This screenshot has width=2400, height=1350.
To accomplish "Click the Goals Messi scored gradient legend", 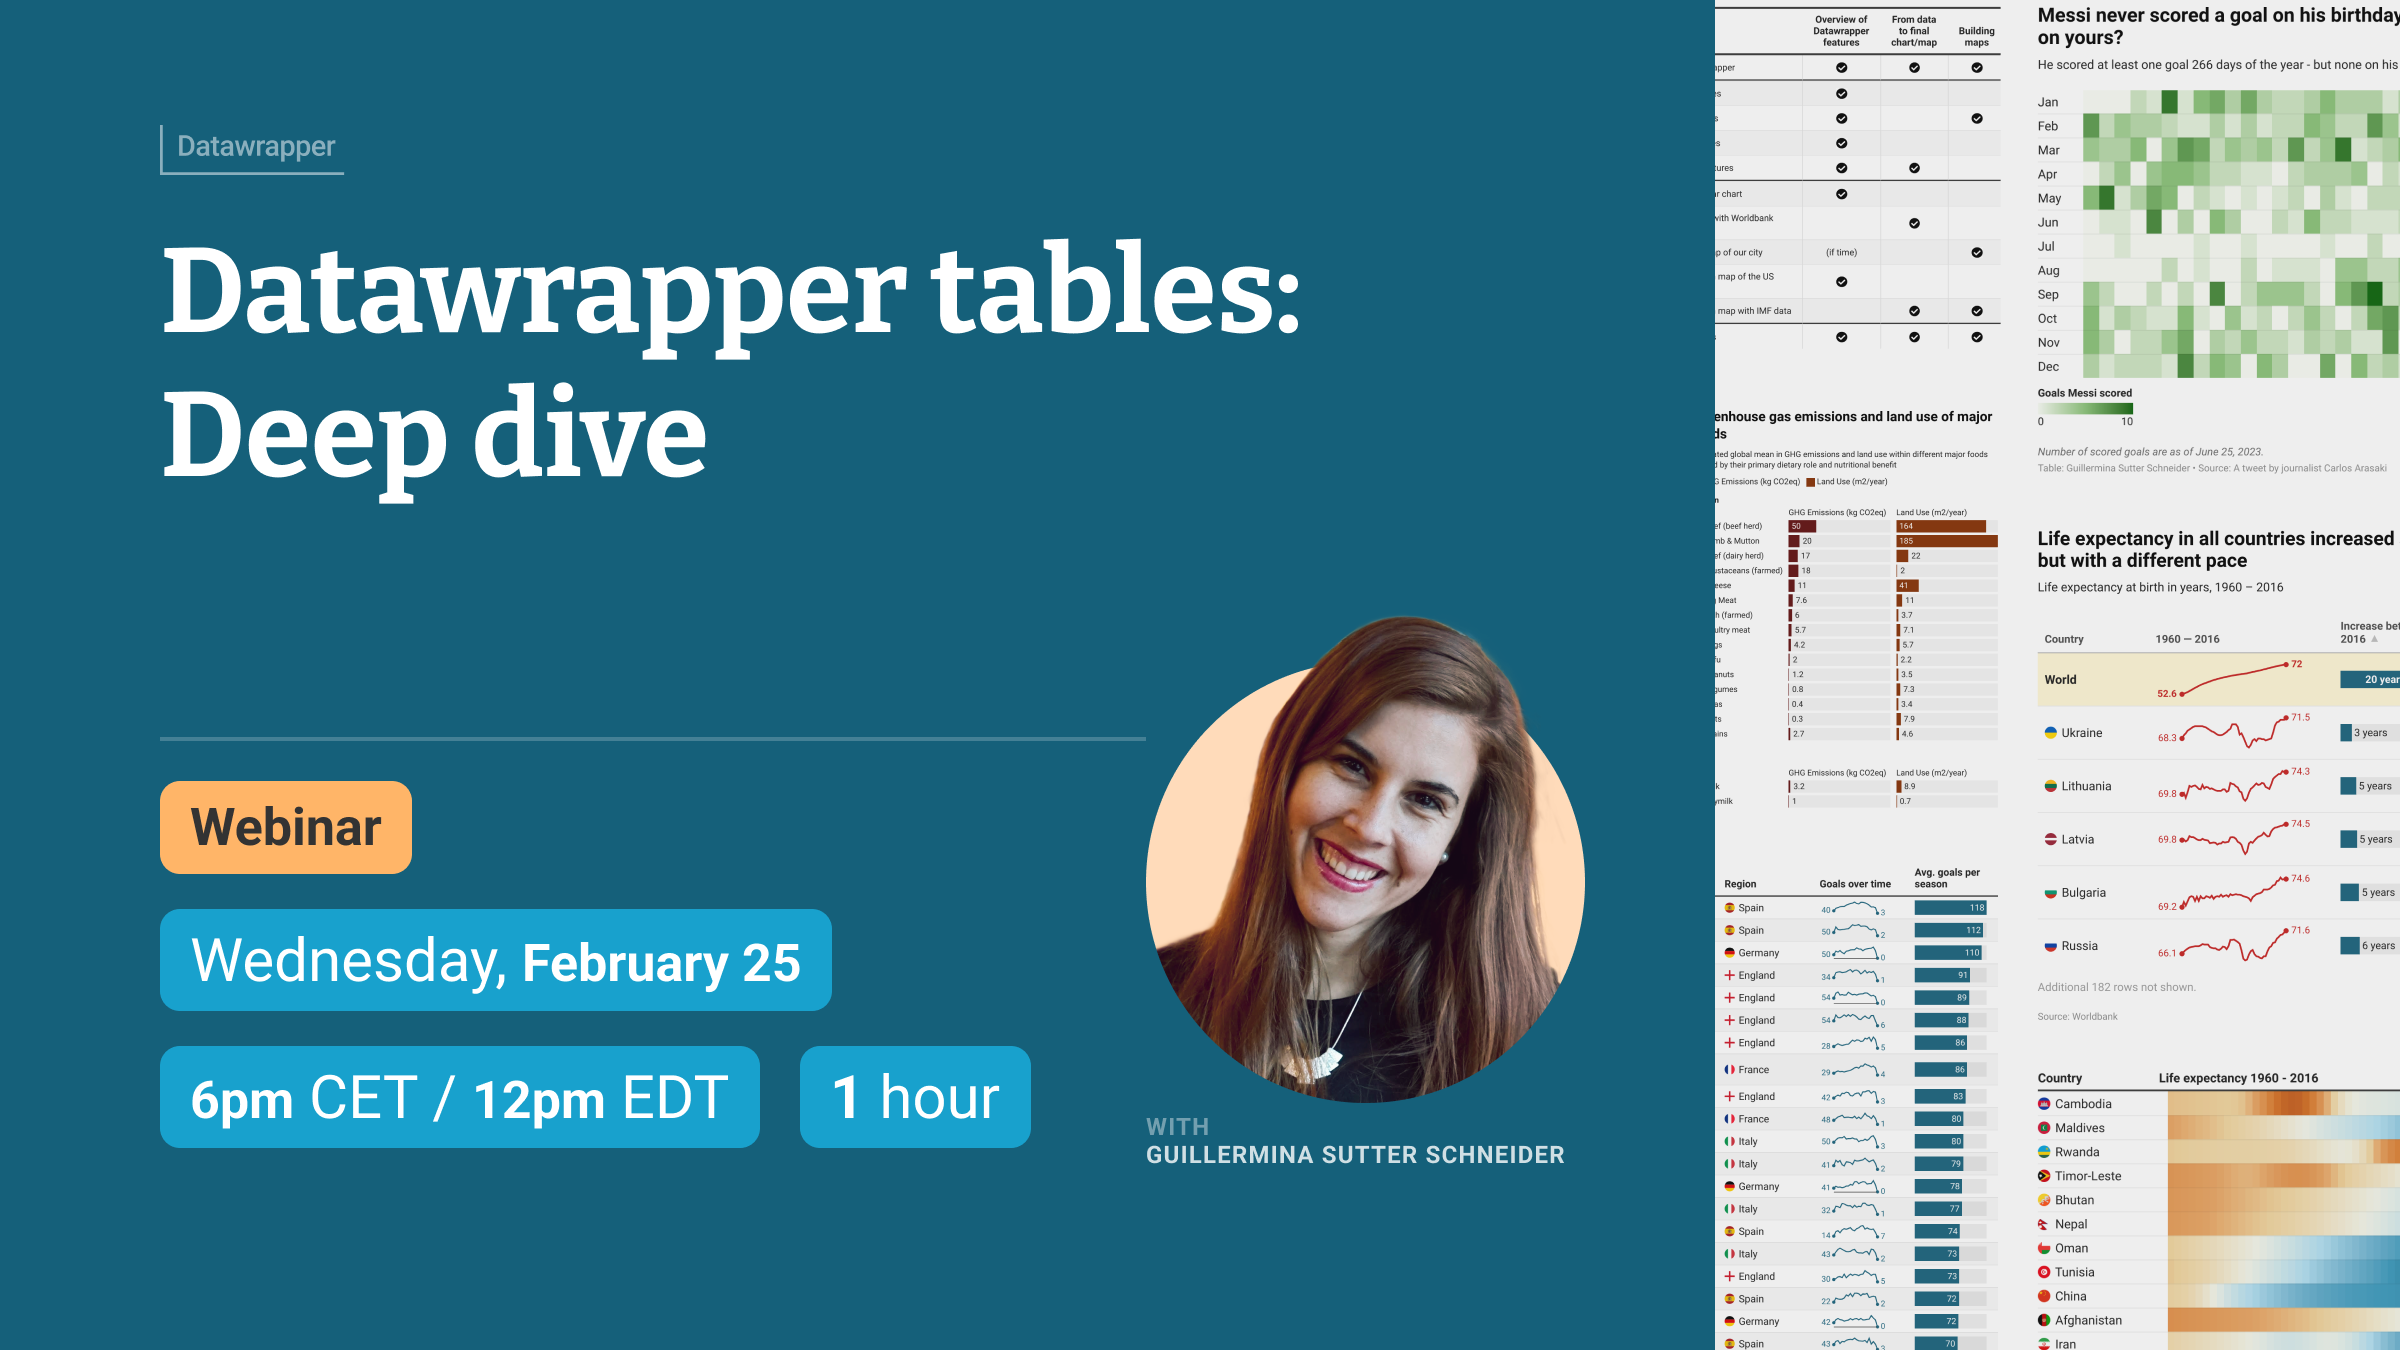I will 2085,408.
